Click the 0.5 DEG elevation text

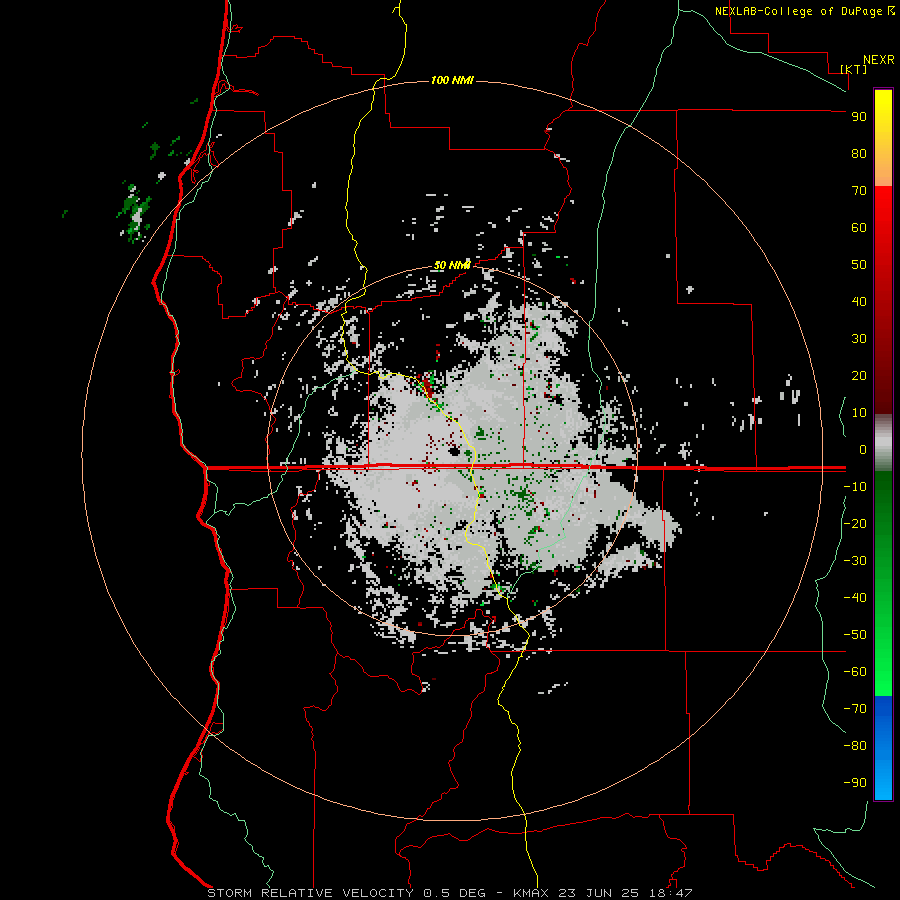click(454, 893)
